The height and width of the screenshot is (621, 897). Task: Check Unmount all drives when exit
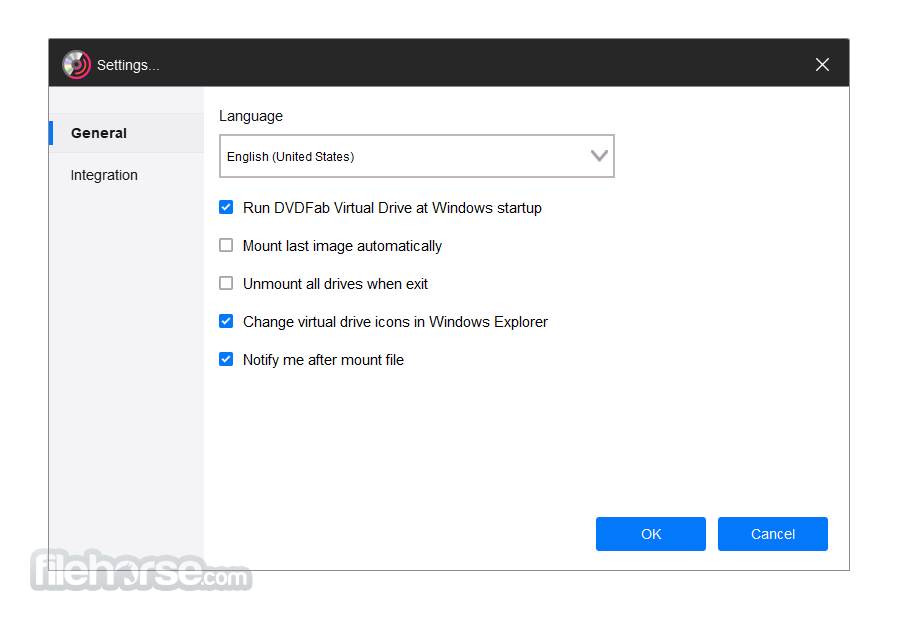226,283
